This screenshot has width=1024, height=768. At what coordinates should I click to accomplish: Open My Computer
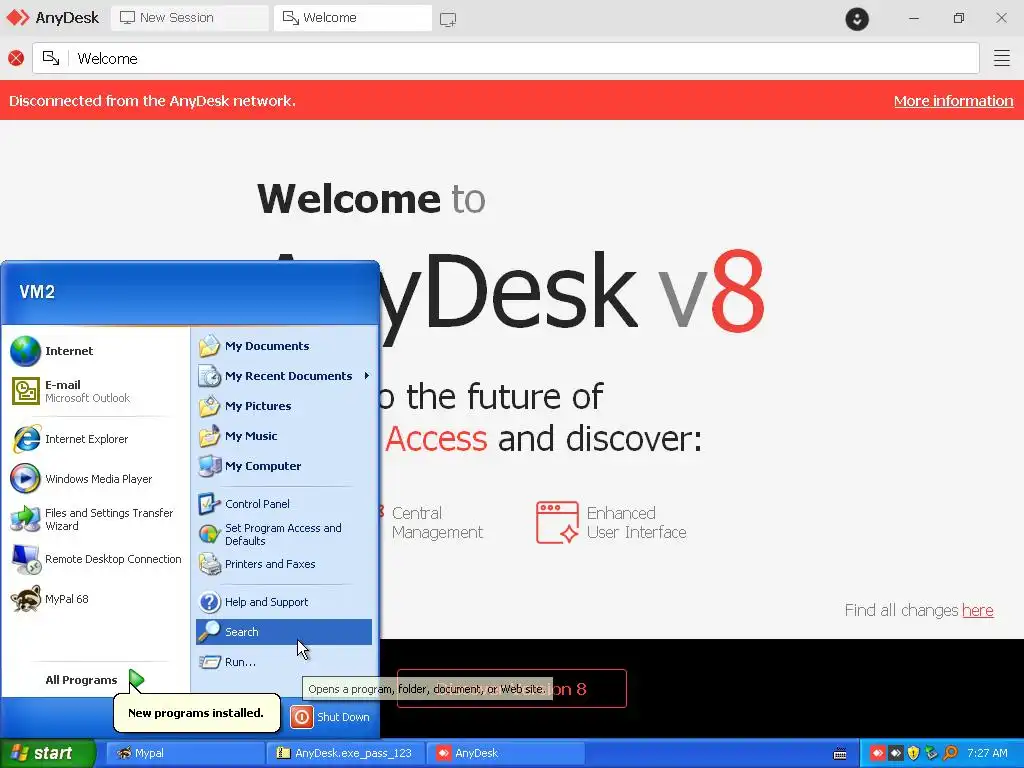[x=284, y=466]
